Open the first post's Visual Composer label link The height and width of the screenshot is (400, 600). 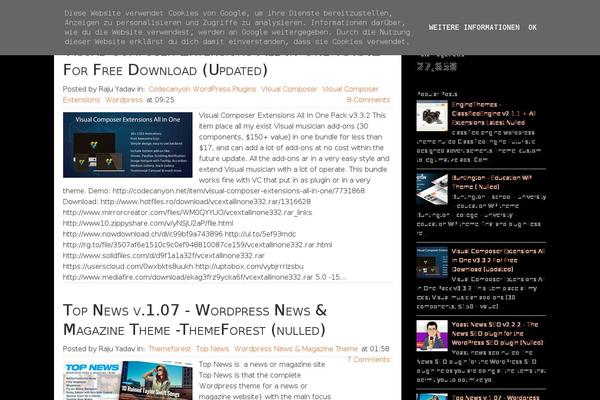tap(289, 89)
